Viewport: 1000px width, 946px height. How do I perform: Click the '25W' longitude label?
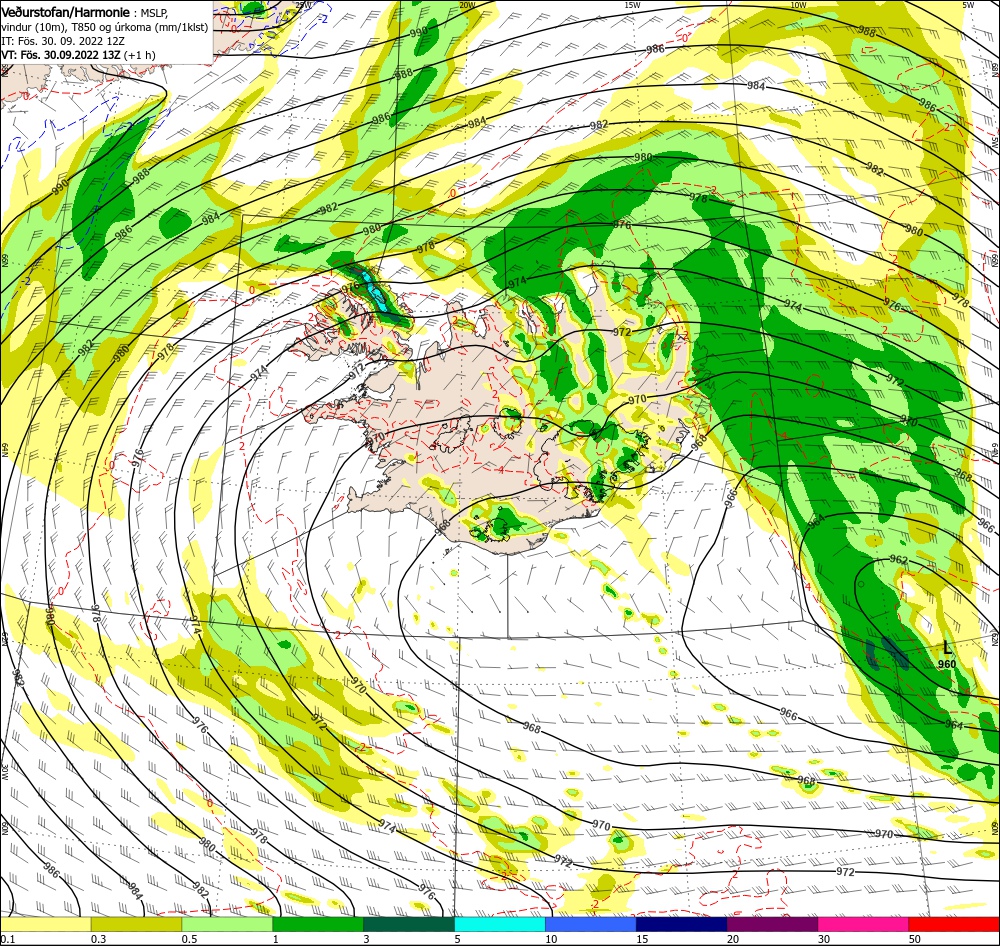304,5
